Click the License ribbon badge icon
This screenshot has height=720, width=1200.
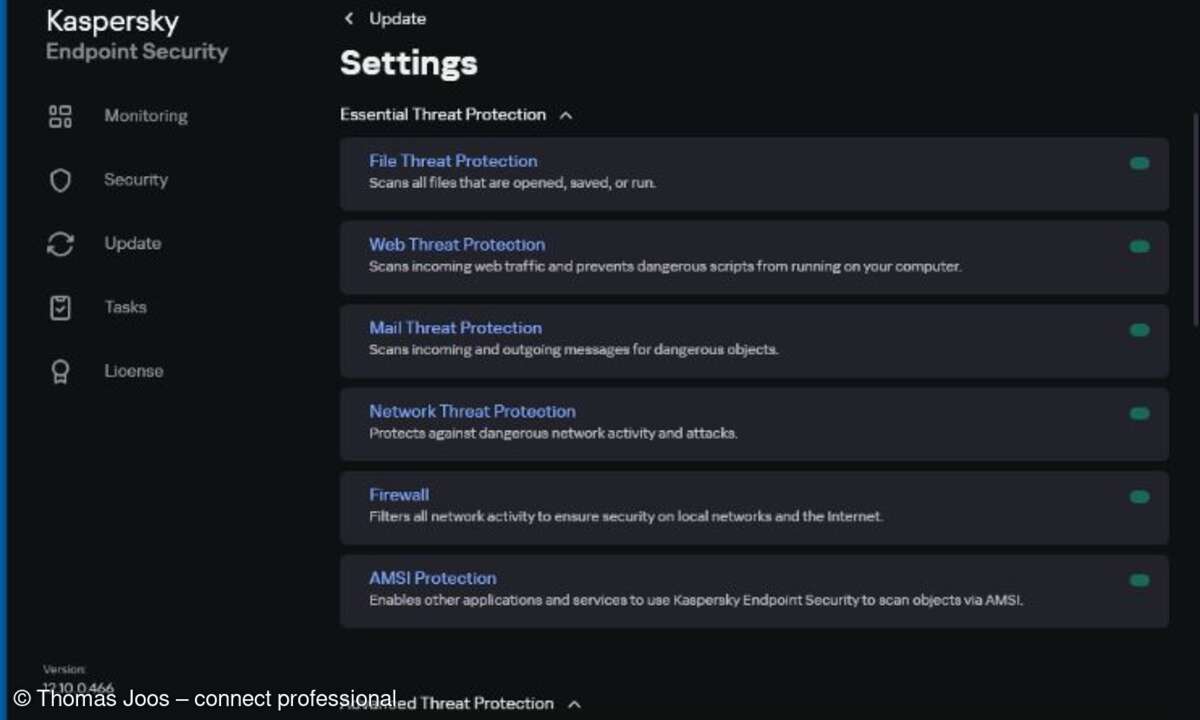[x=60, y=372]
